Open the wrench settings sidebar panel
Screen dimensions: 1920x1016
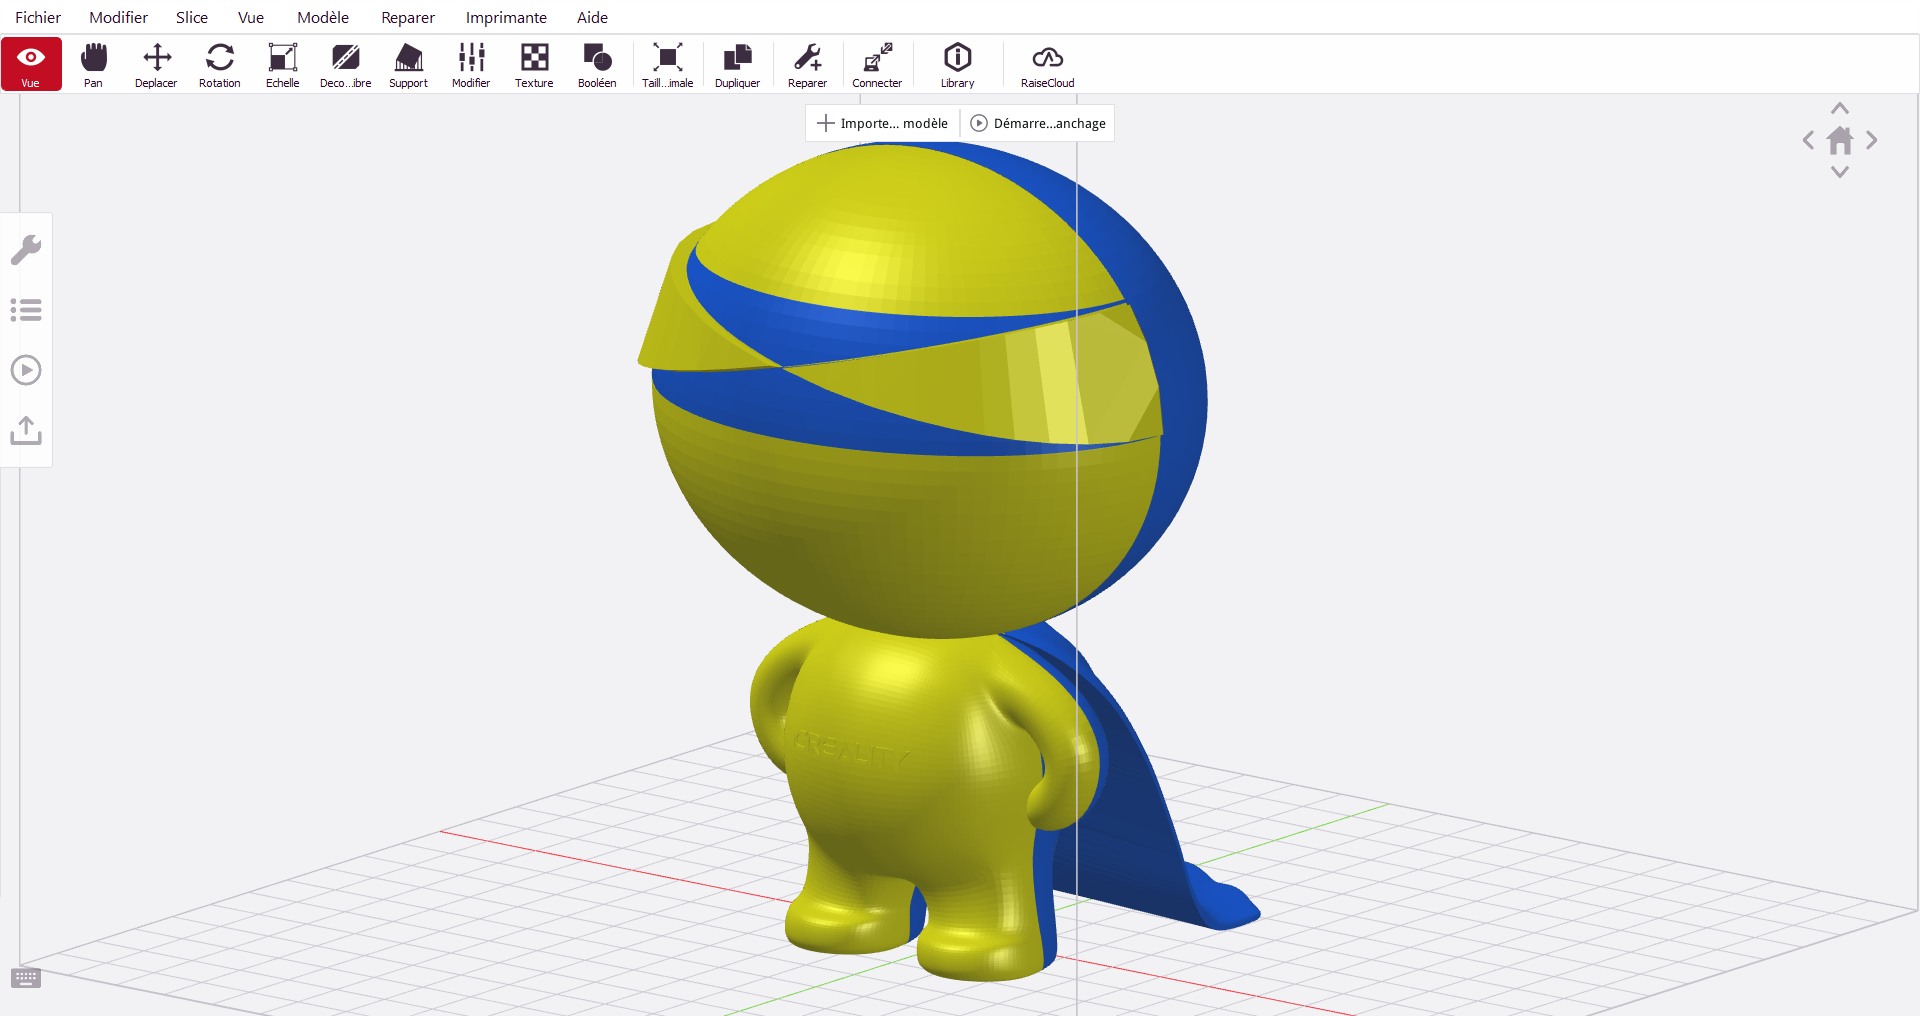(x=26, y=250)
